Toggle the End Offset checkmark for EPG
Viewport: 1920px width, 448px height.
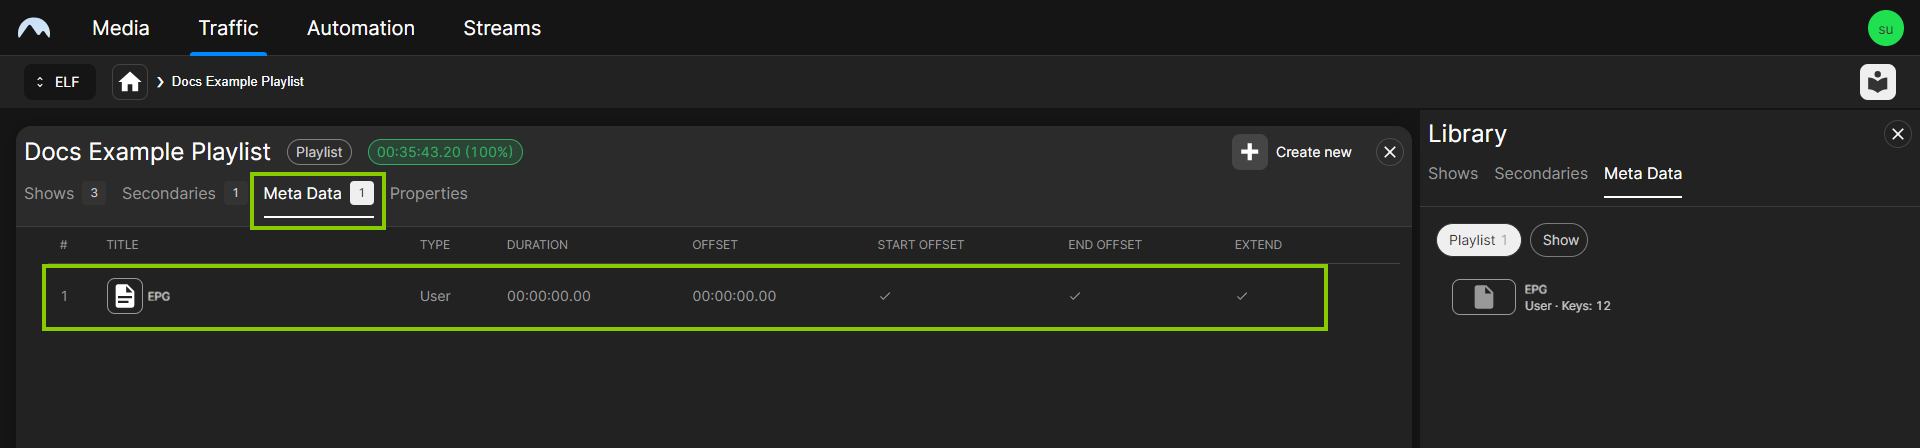[x=1075, y=296]
